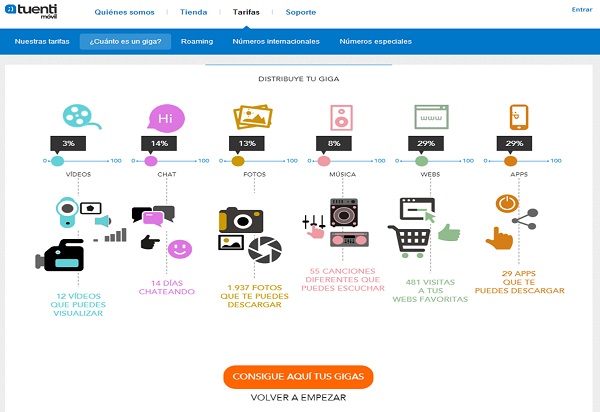
Task: Select the ¿Cuánto es un giga? tab
Action: coord(125,41)
